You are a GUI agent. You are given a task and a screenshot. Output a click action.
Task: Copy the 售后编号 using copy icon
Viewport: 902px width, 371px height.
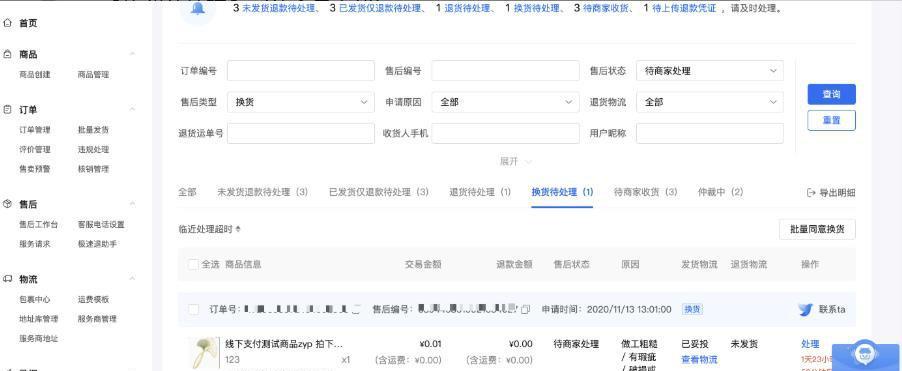pos(525,309)
